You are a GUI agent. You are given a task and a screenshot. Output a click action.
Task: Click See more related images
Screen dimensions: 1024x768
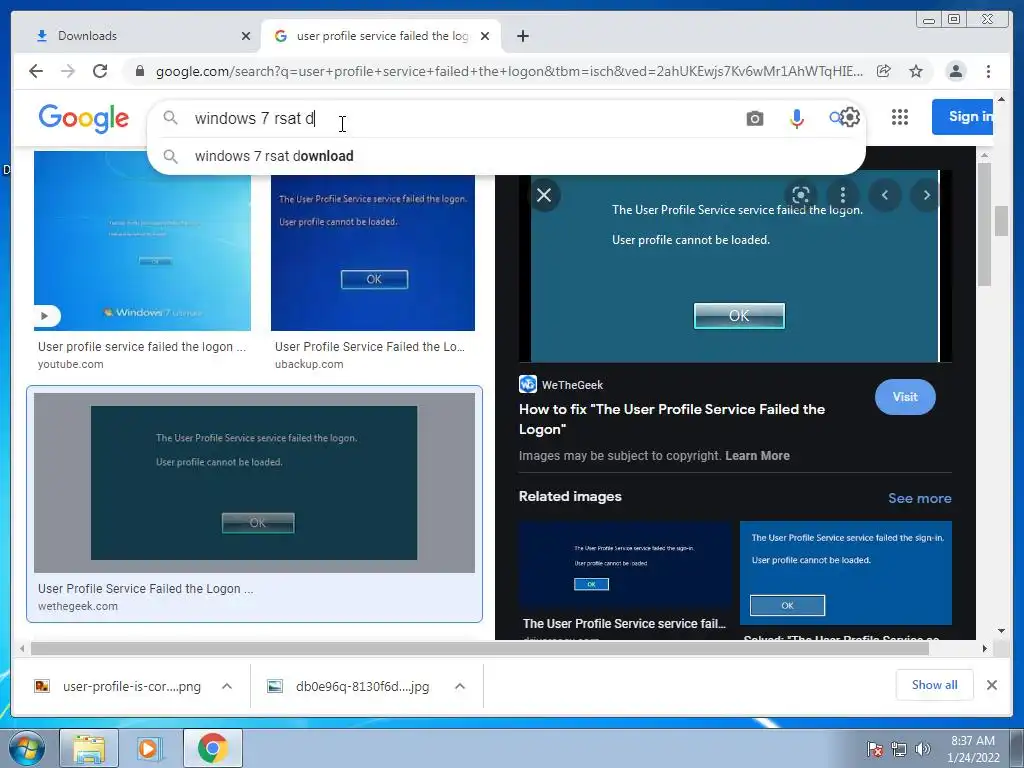920,498
